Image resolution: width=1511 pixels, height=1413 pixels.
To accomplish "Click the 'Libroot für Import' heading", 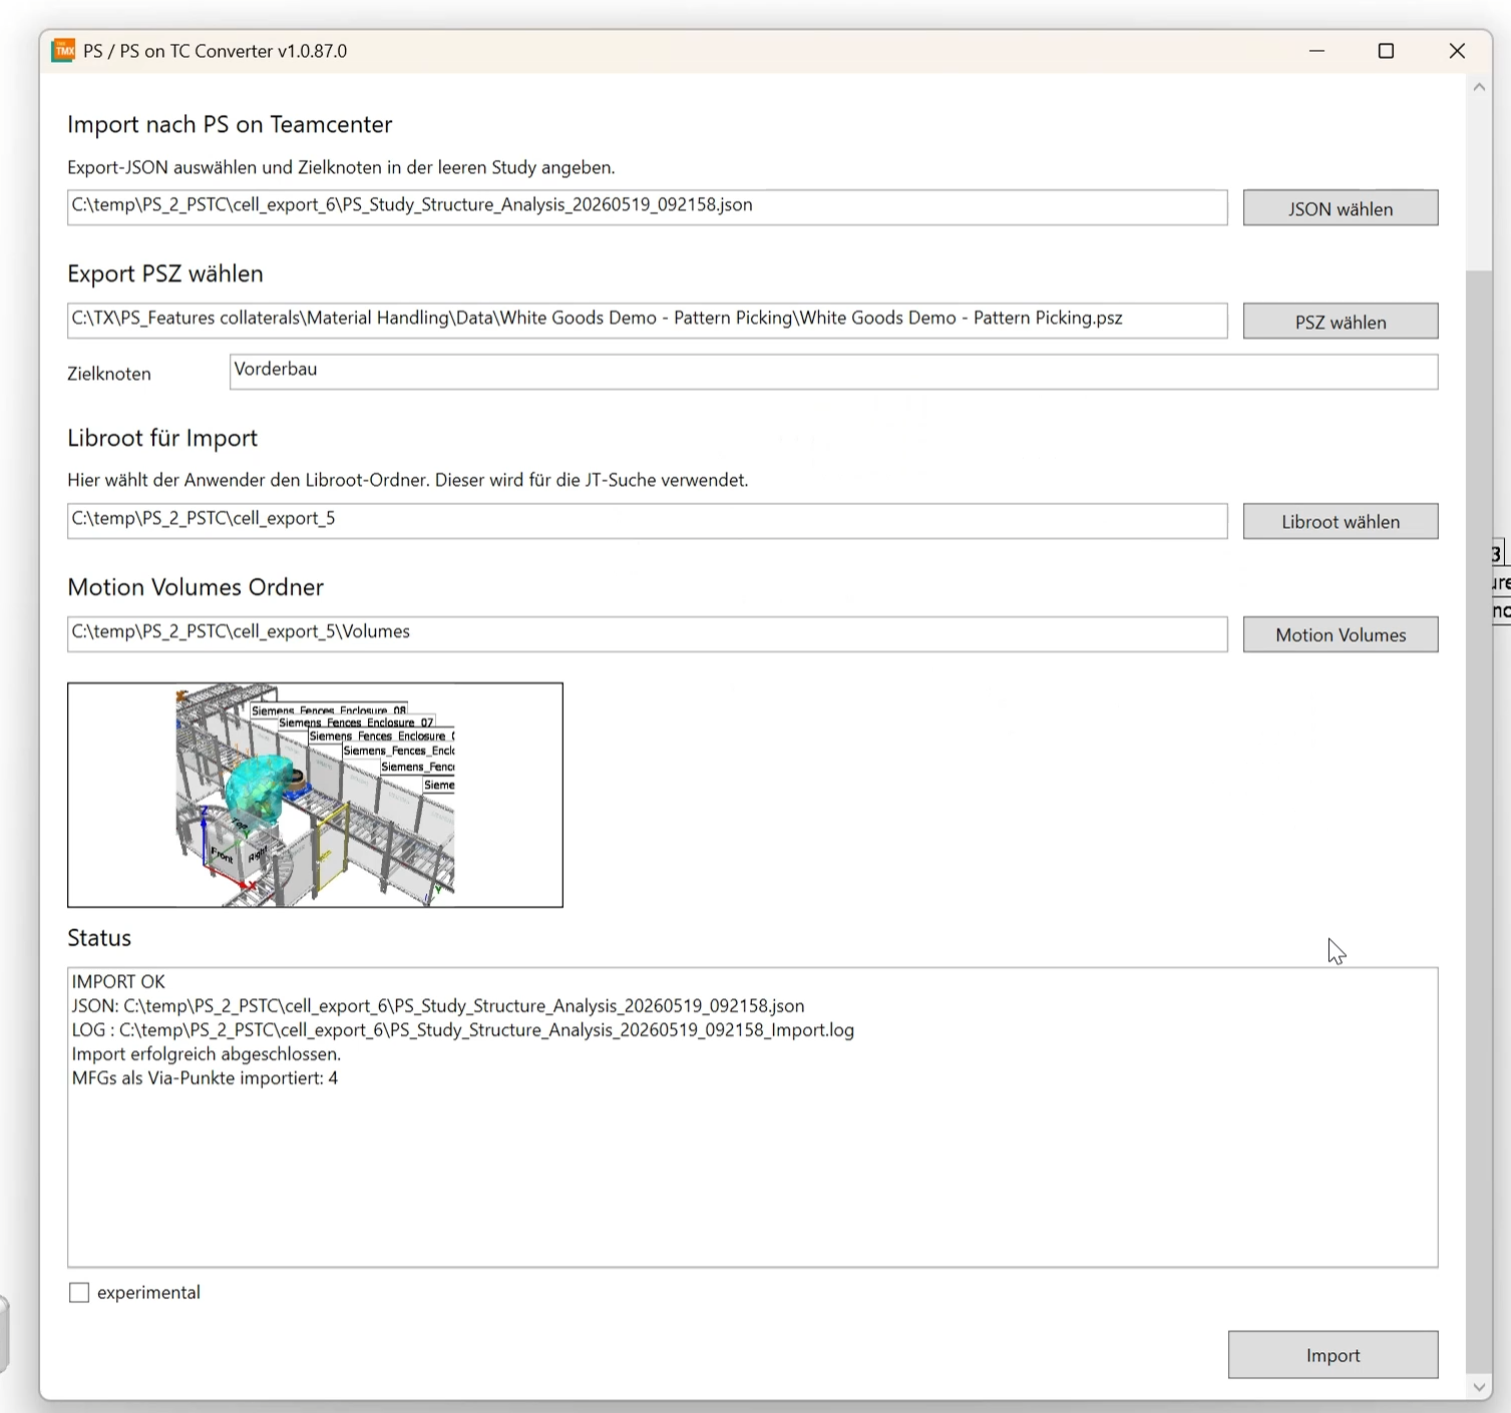I will [162, 437].
